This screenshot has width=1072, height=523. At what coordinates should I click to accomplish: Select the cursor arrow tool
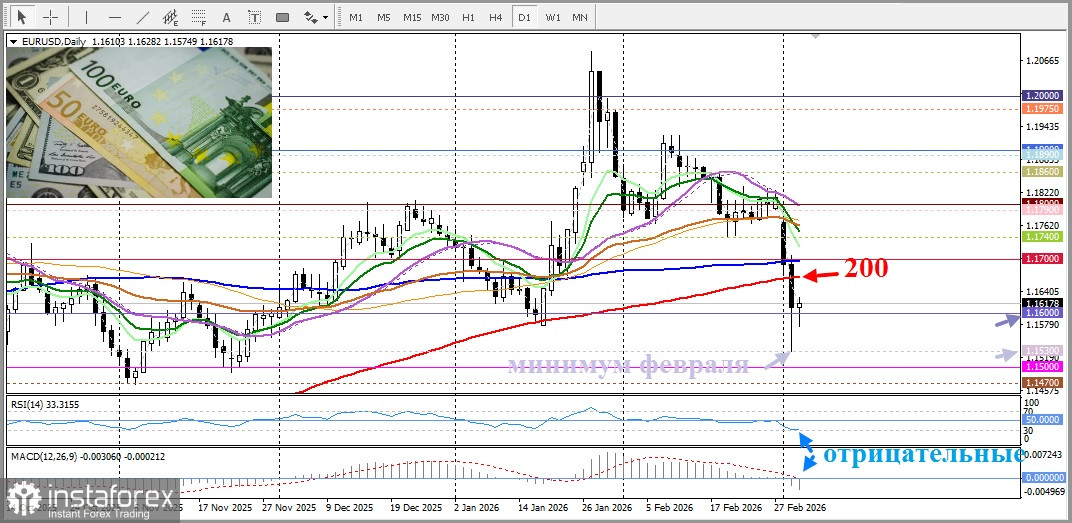coord(23,17)
